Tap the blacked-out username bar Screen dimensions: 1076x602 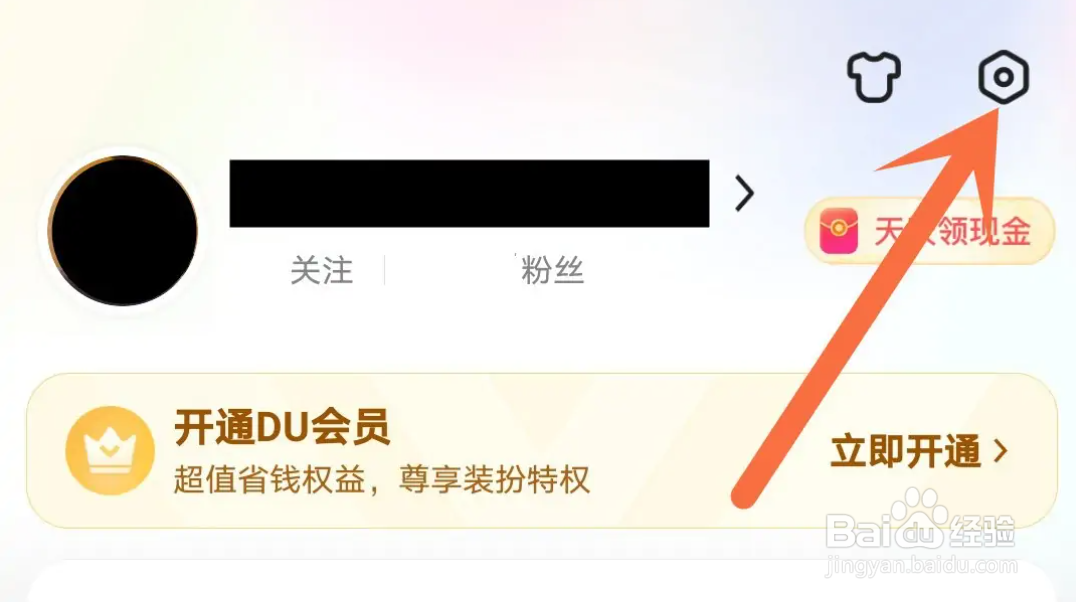click(x=469, y=193)
